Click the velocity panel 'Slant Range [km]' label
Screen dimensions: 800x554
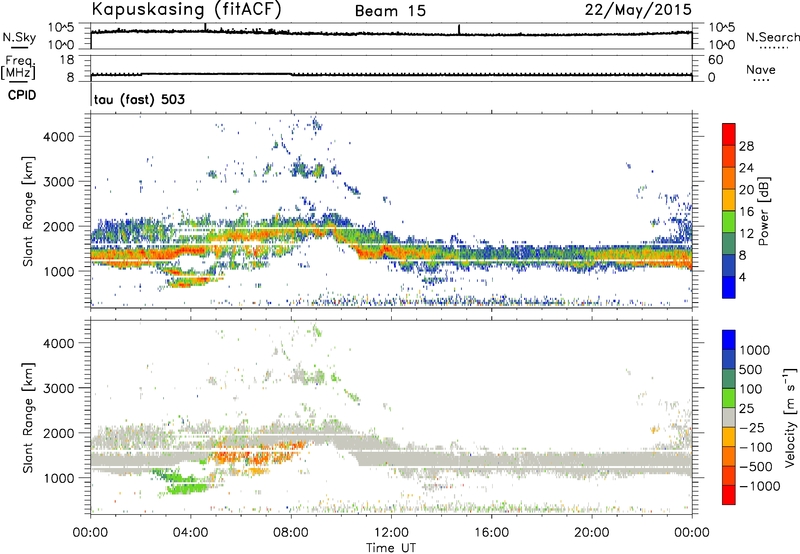tap(28, 418)
